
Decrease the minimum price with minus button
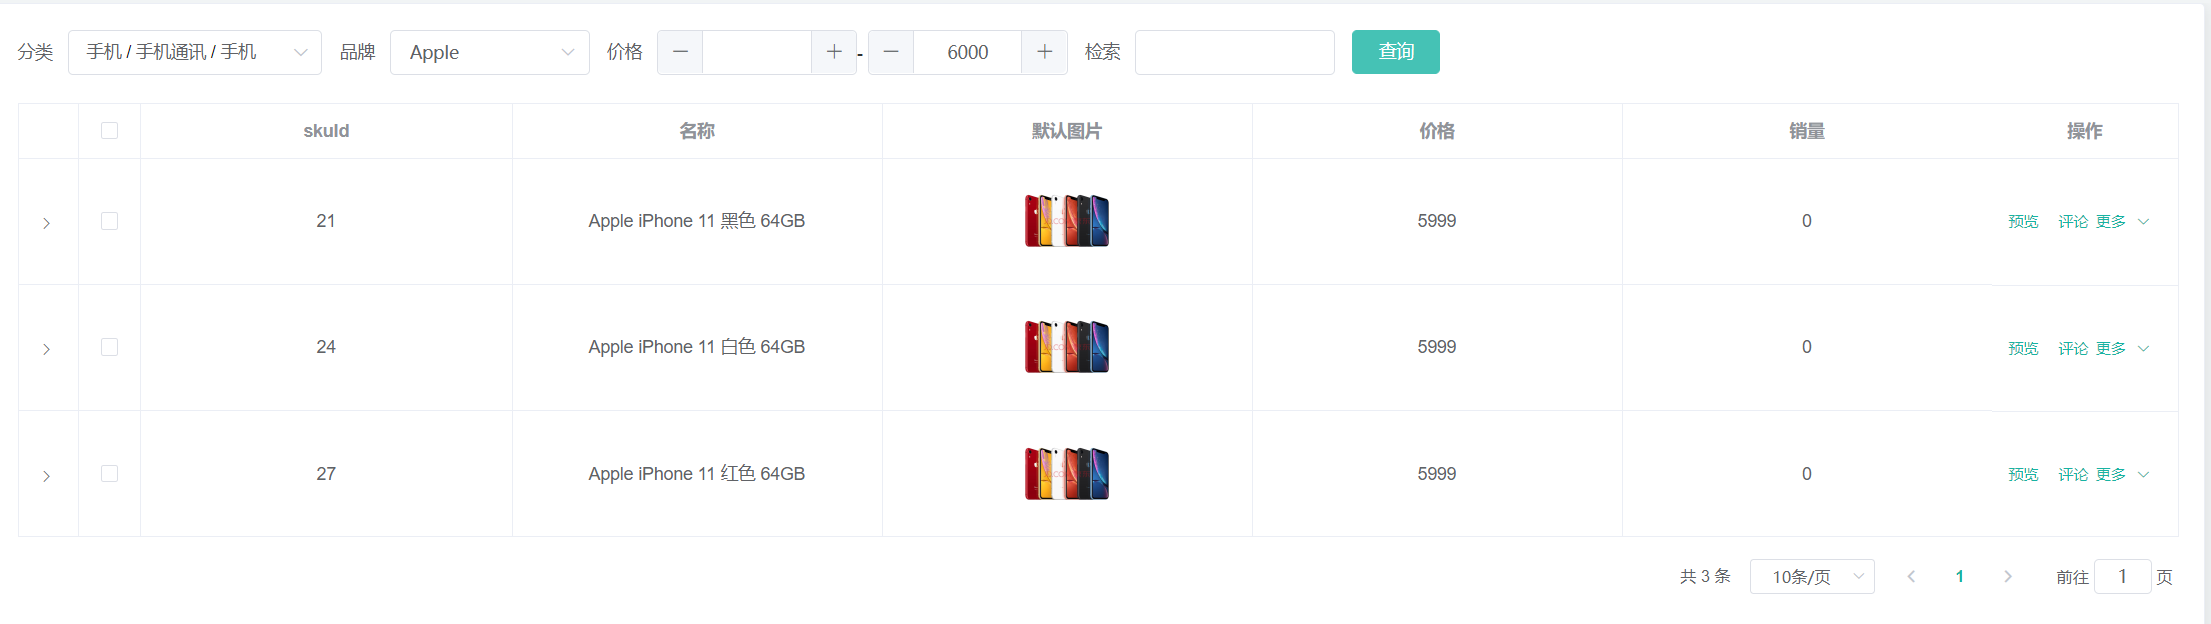[680, 52]
